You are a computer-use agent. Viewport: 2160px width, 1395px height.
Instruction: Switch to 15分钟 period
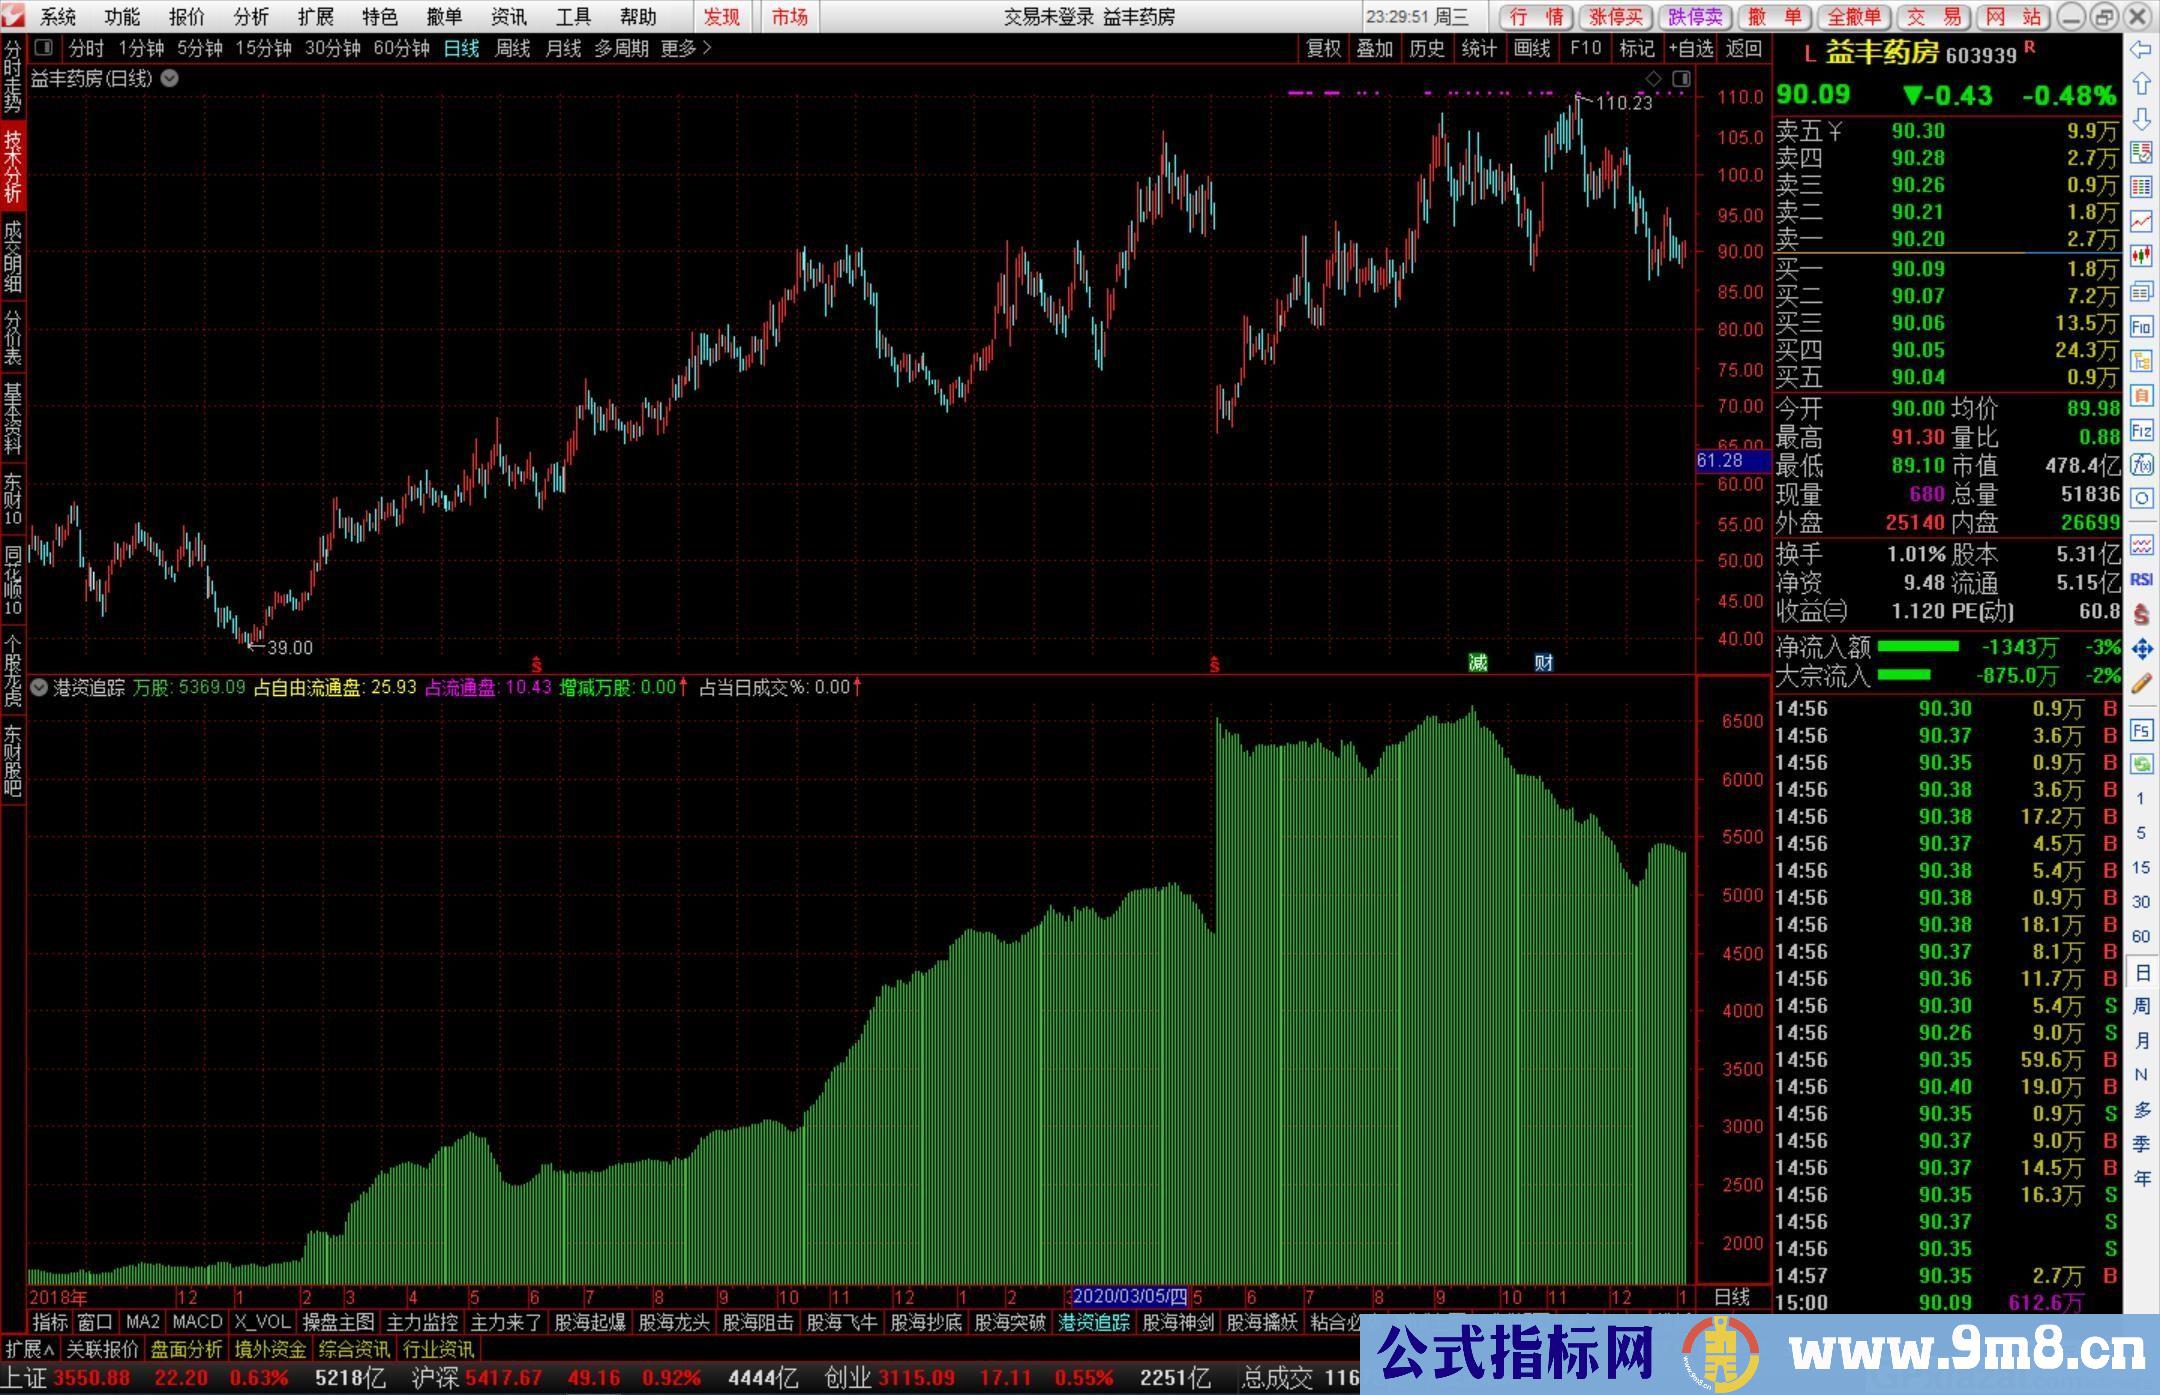pos(264,48)
